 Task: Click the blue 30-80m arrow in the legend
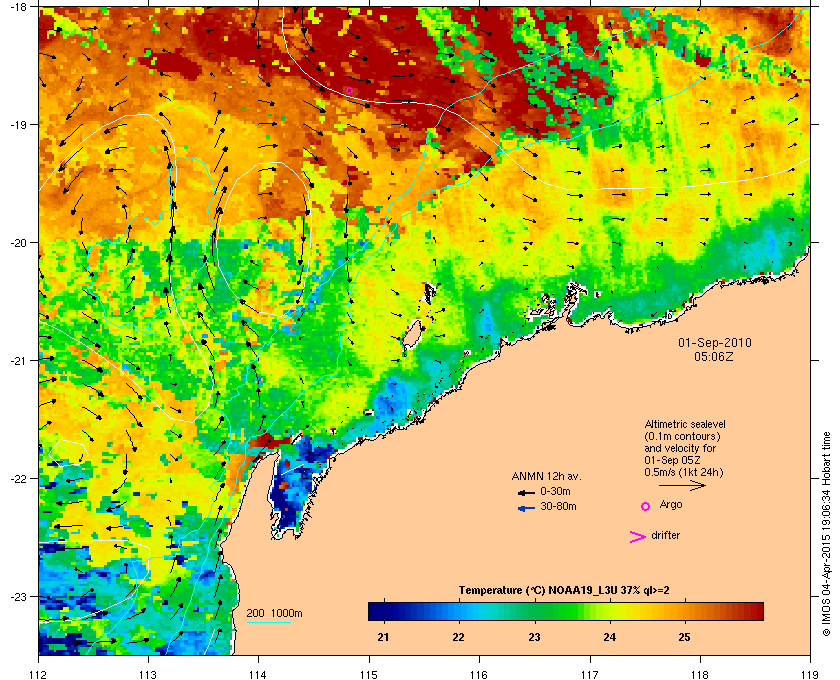pos(527,508)
